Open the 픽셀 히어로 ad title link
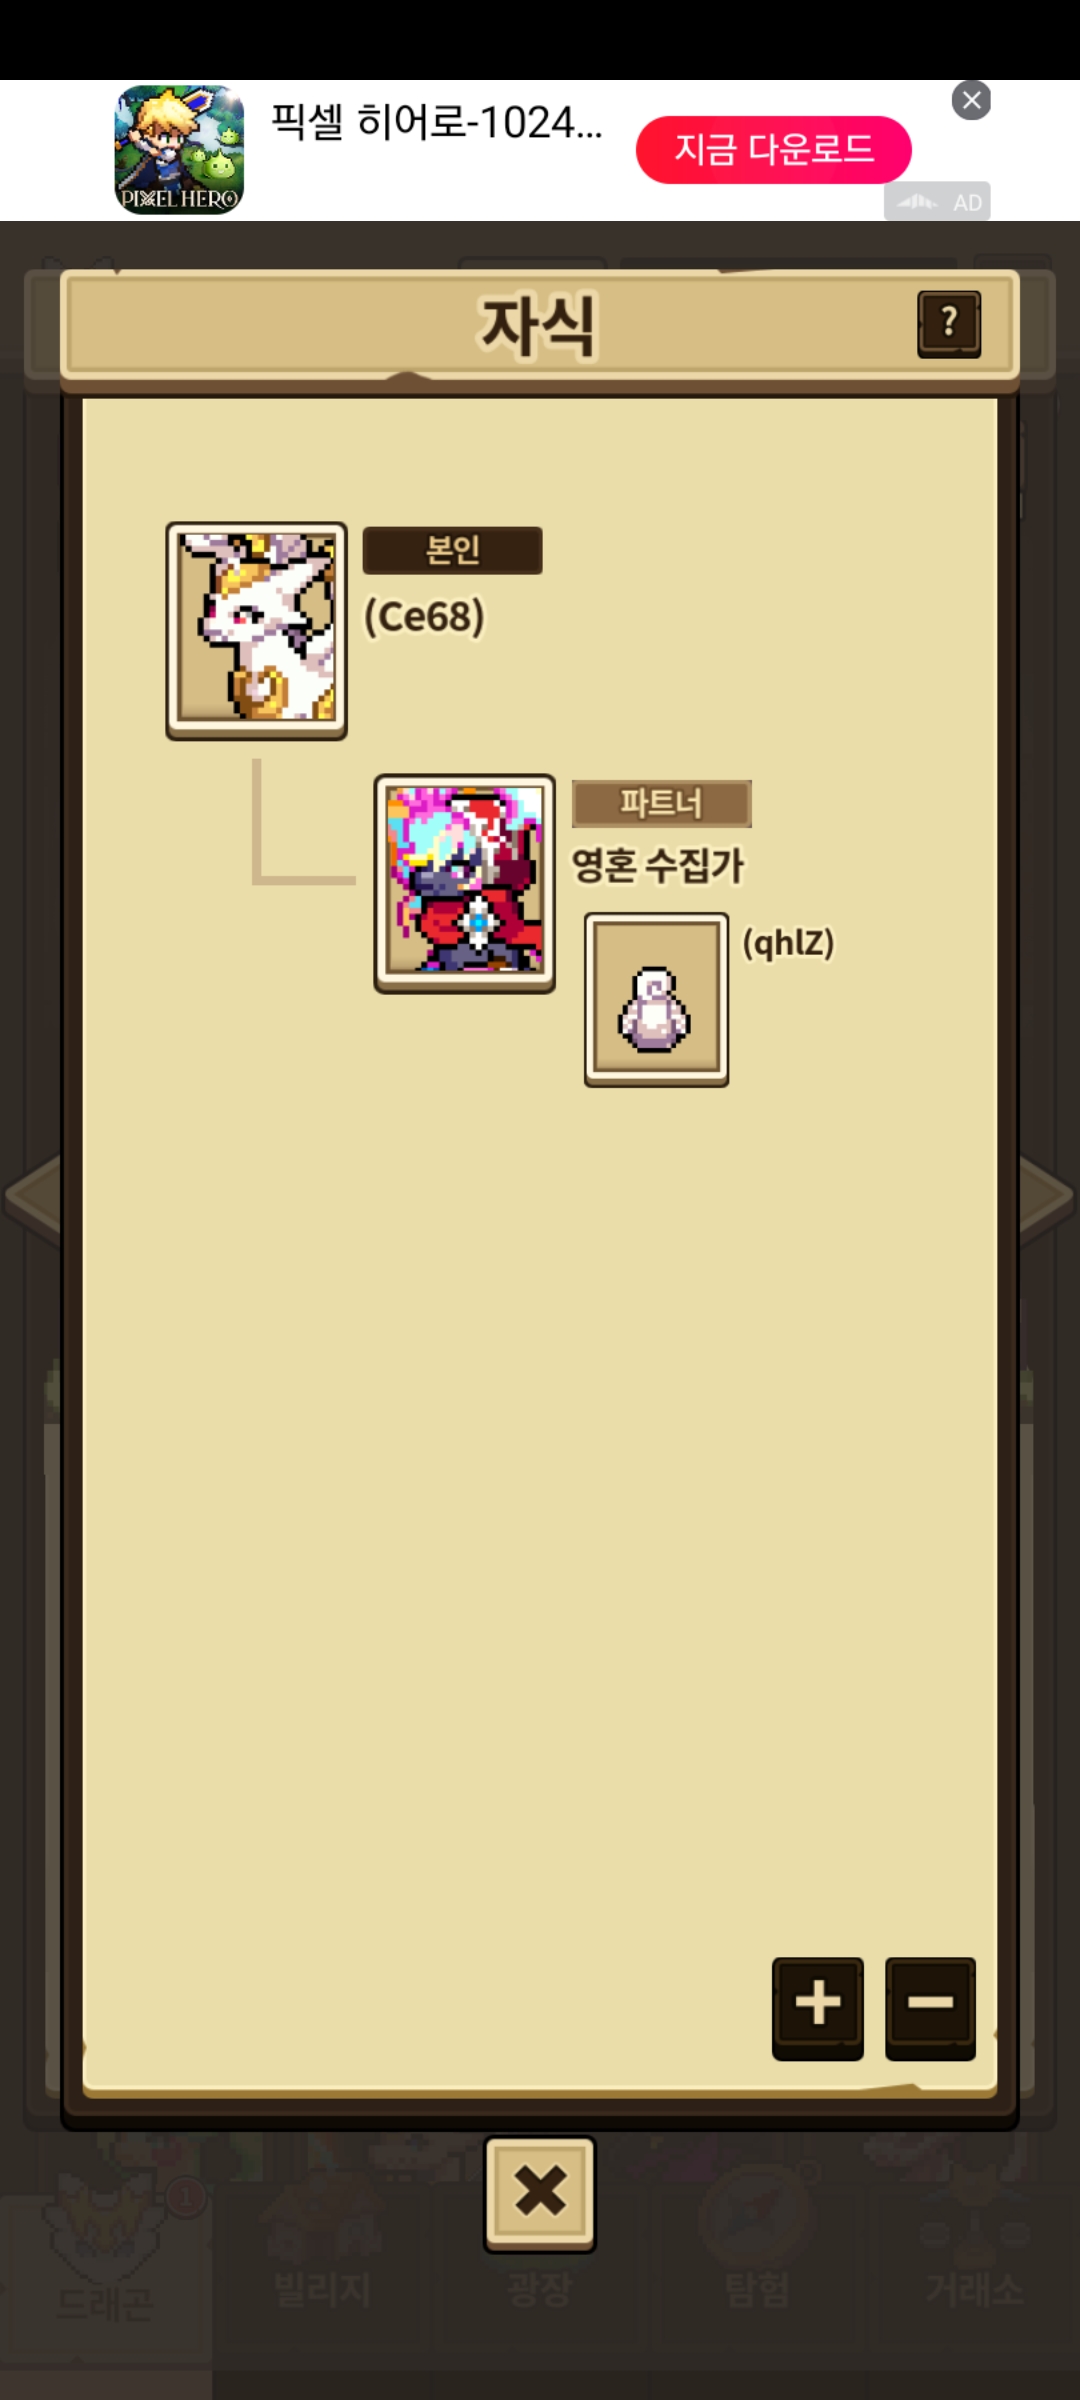This screenshot has width=1080, height=2400. click(437, 122)
